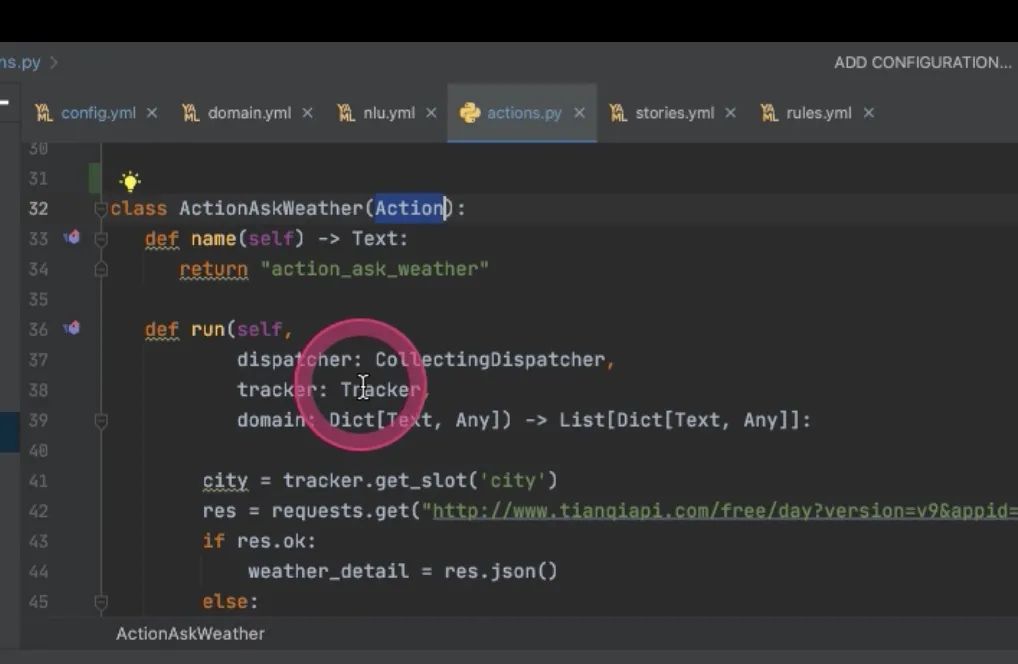Toggle the else block fold on line 45
Image resolution: width=1018 pixels, height=664 pixels.
[101, 602]
